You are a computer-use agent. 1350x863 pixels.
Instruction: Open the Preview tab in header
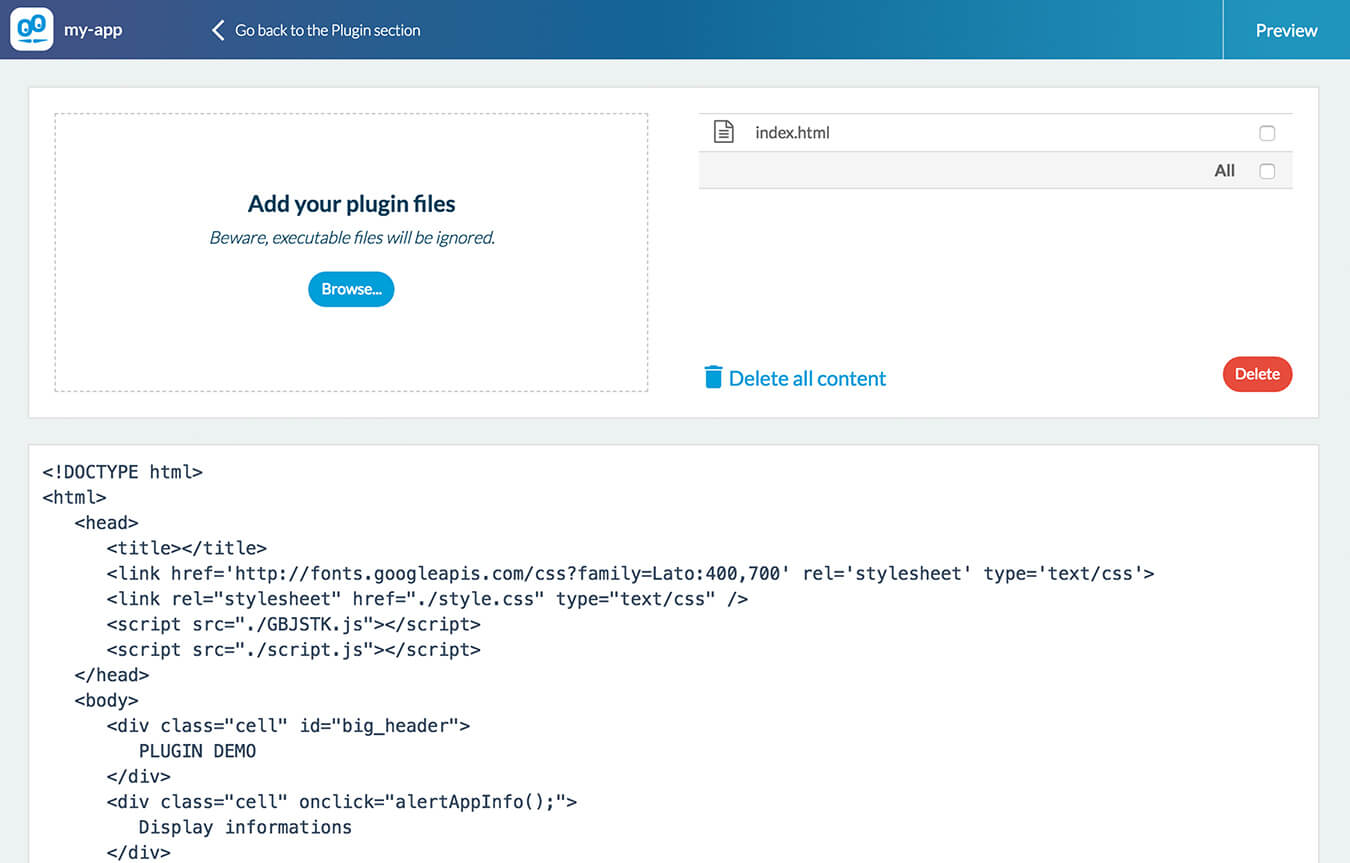coord(1286,30)
